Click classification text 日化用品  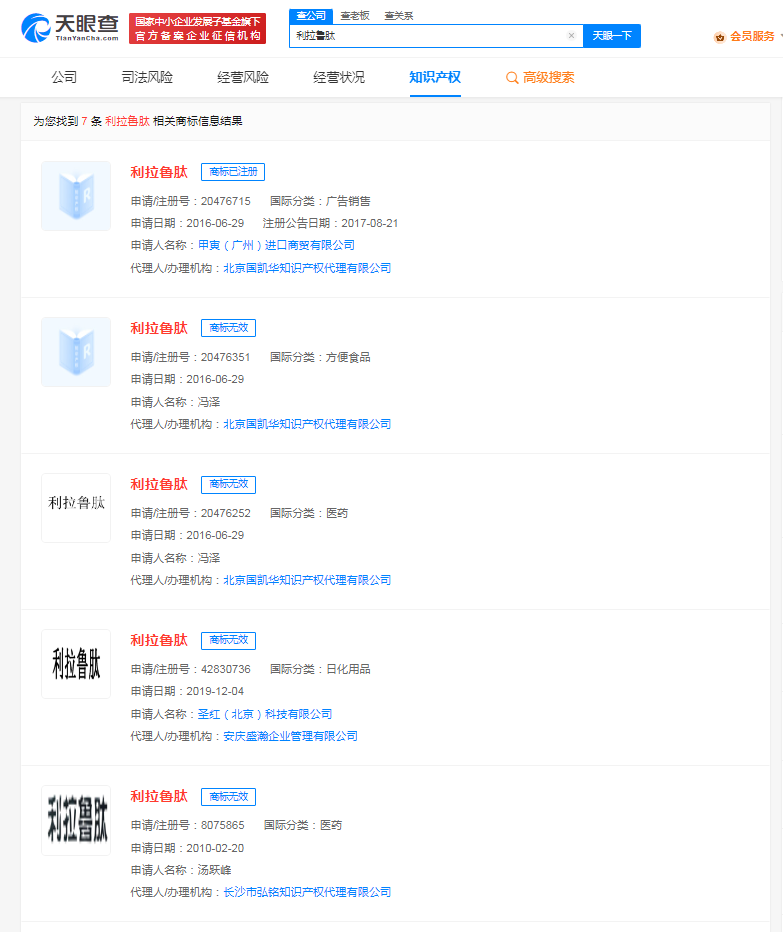point(348,669)
